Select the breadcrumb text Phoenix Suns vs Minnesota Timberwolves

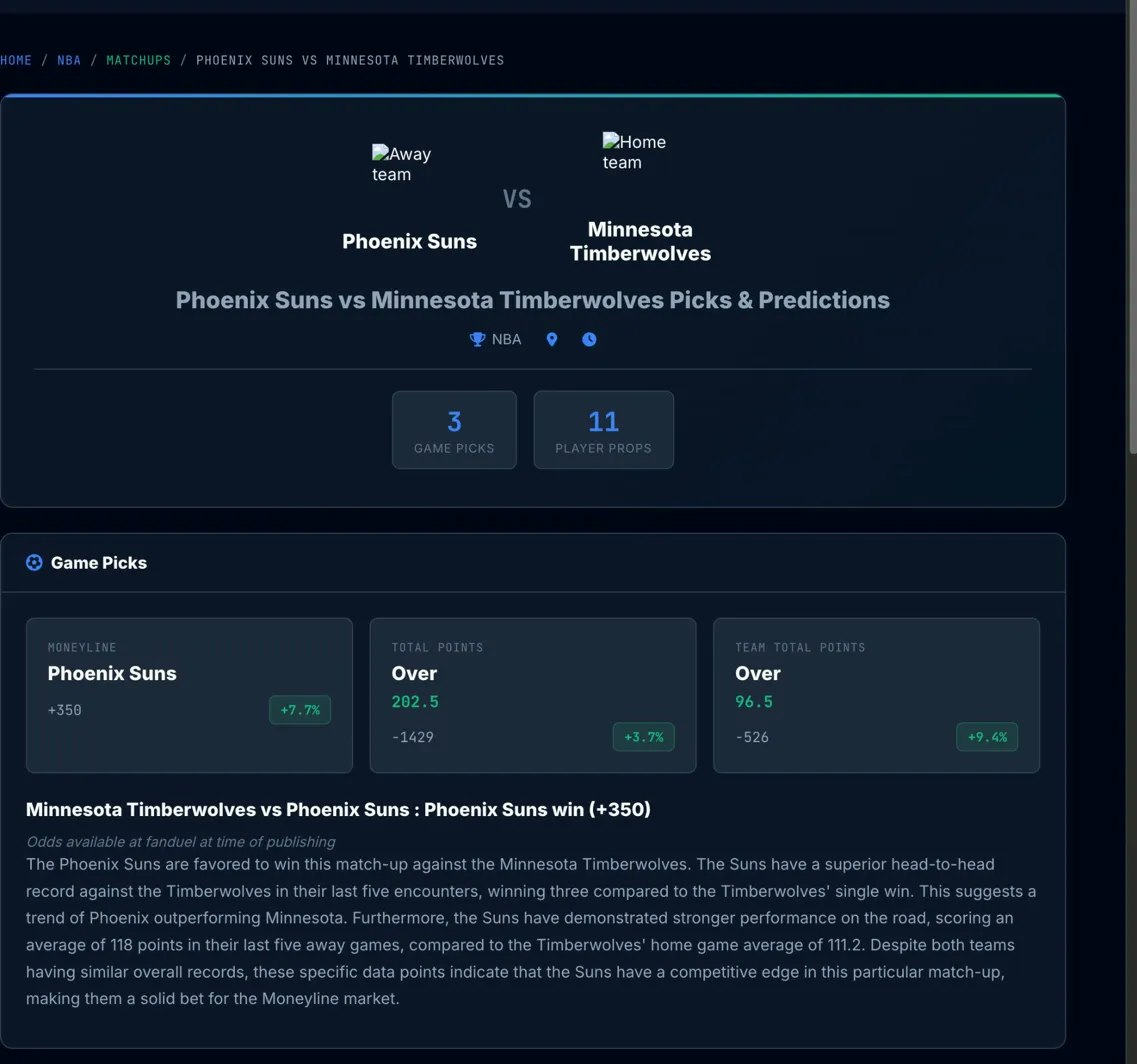350,60
